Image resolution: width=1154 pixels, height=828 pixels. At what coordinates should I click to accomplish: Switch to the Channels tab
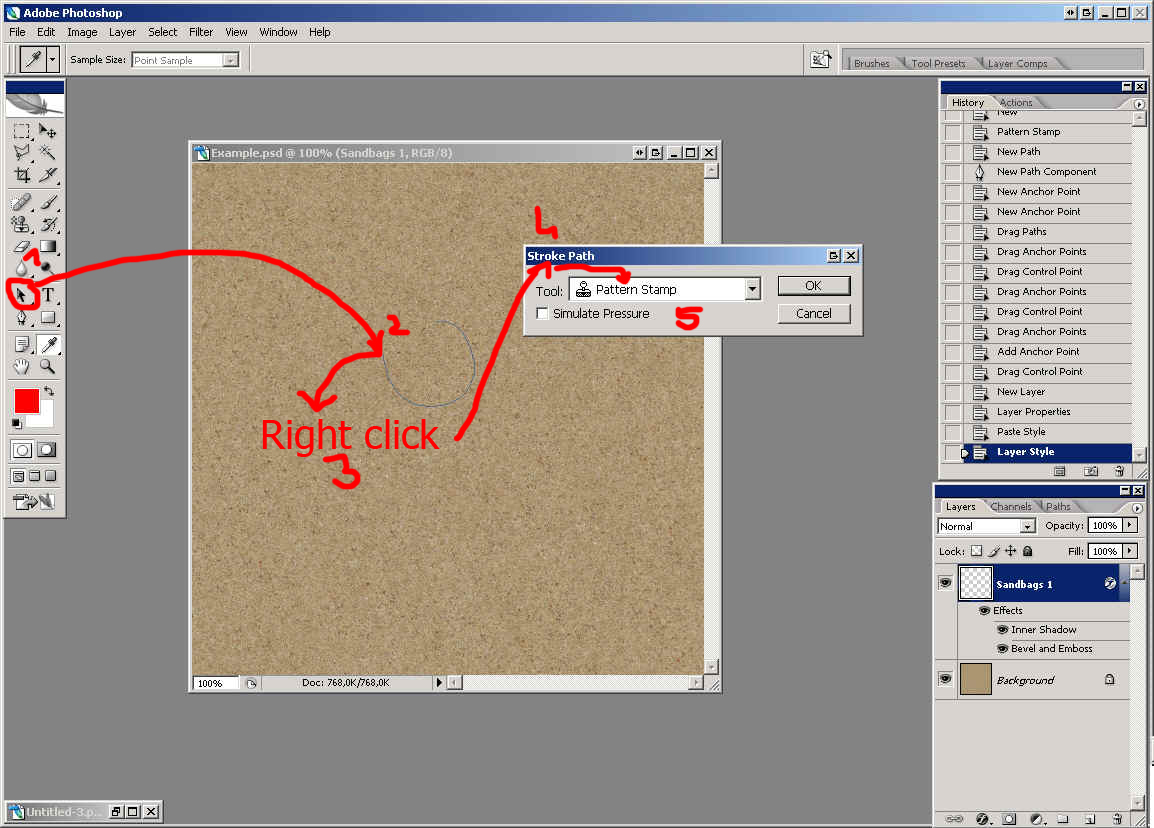[x=1011, y=507]
